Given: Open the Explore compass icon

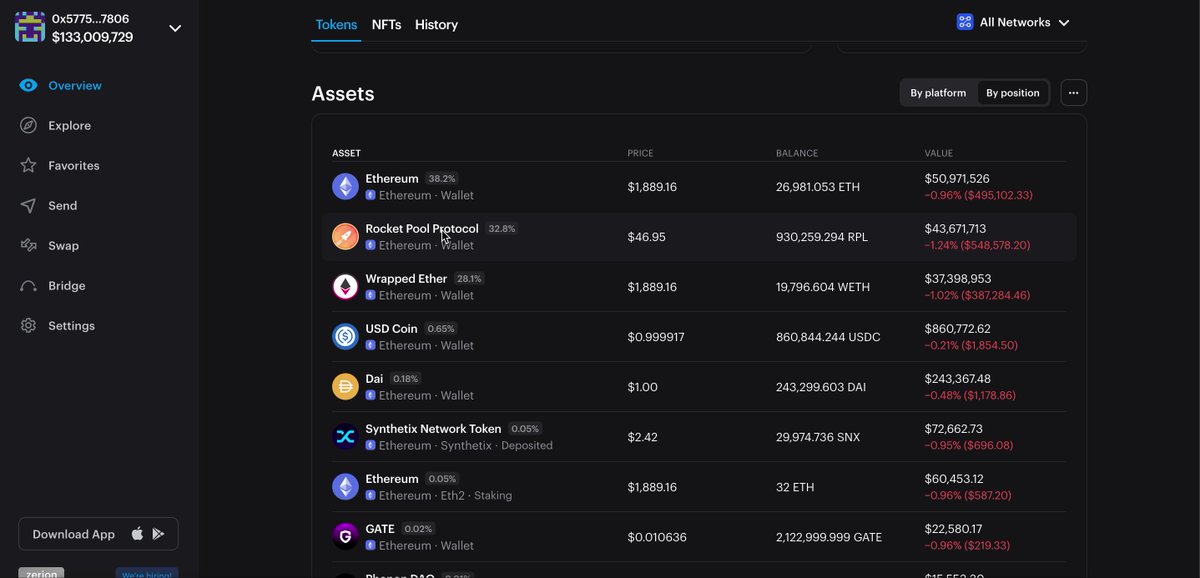Looking at the screenshot, I should tap(28, 126).
